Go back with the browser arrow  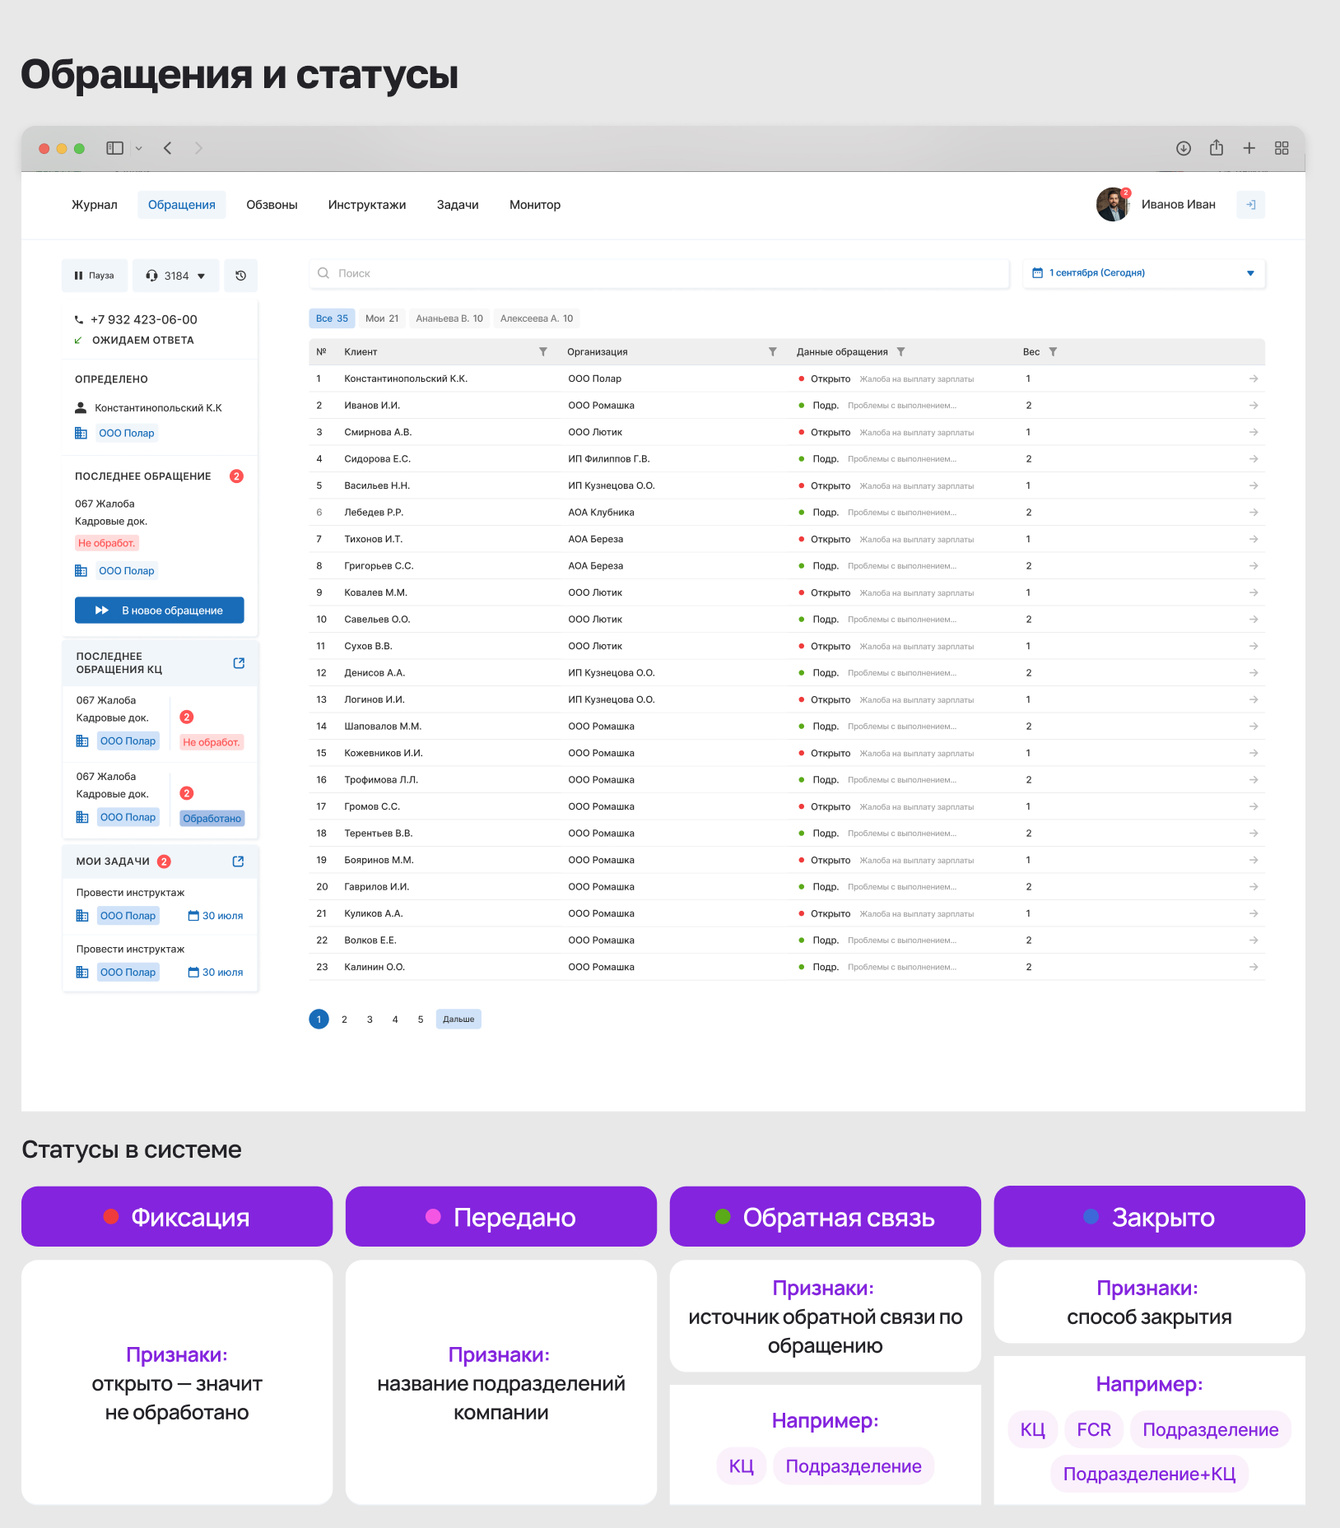tap(168, 148)
